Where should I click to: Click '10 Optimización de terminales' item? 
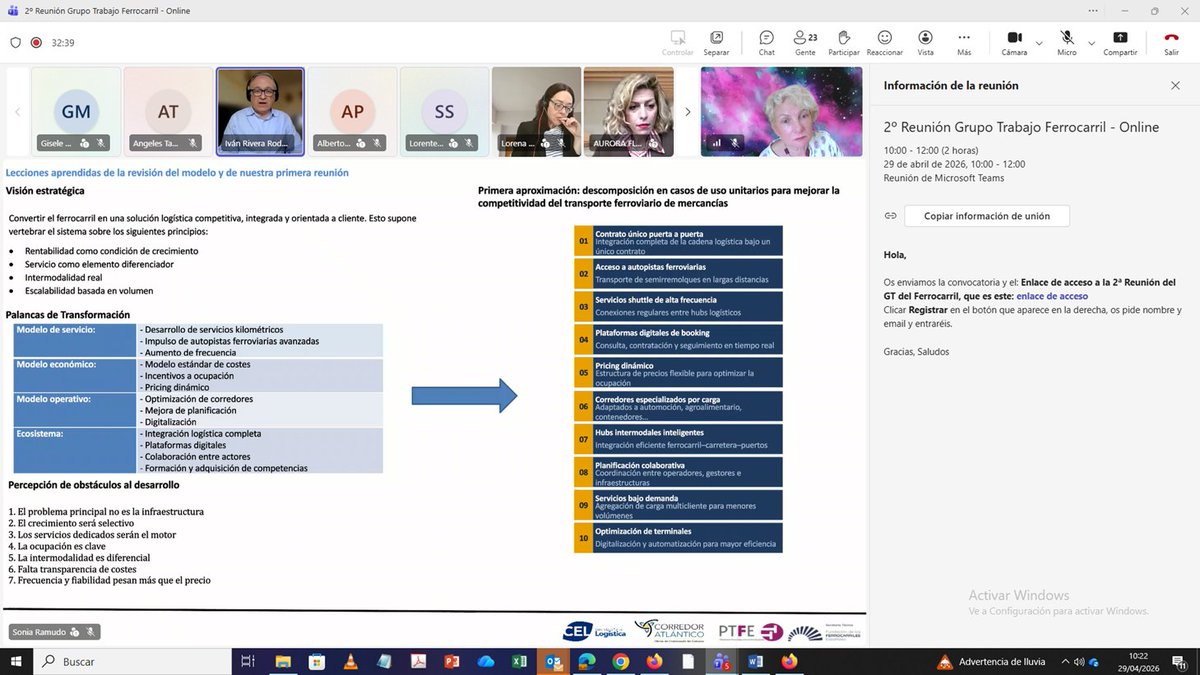[x=678, y=538]
